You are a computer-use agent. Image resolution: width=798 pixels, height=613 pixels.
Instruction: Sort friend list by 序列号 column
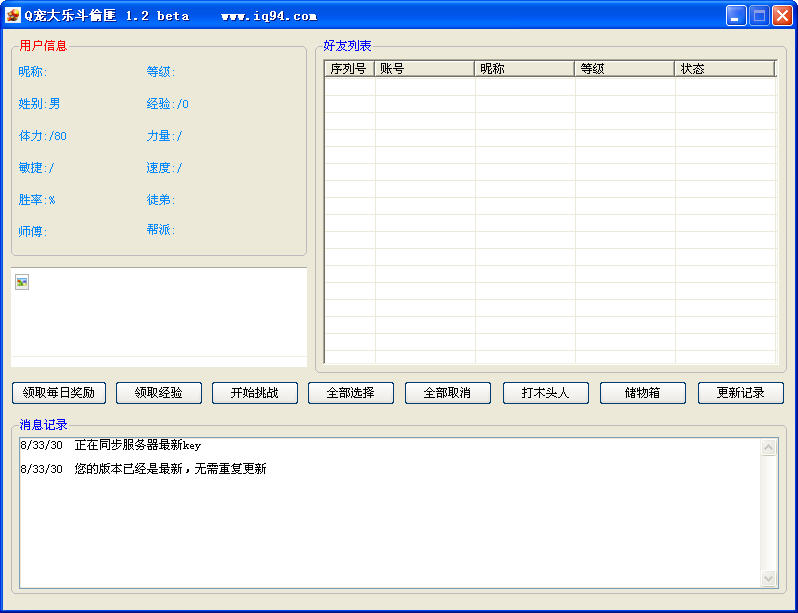(x=349, y=69)
